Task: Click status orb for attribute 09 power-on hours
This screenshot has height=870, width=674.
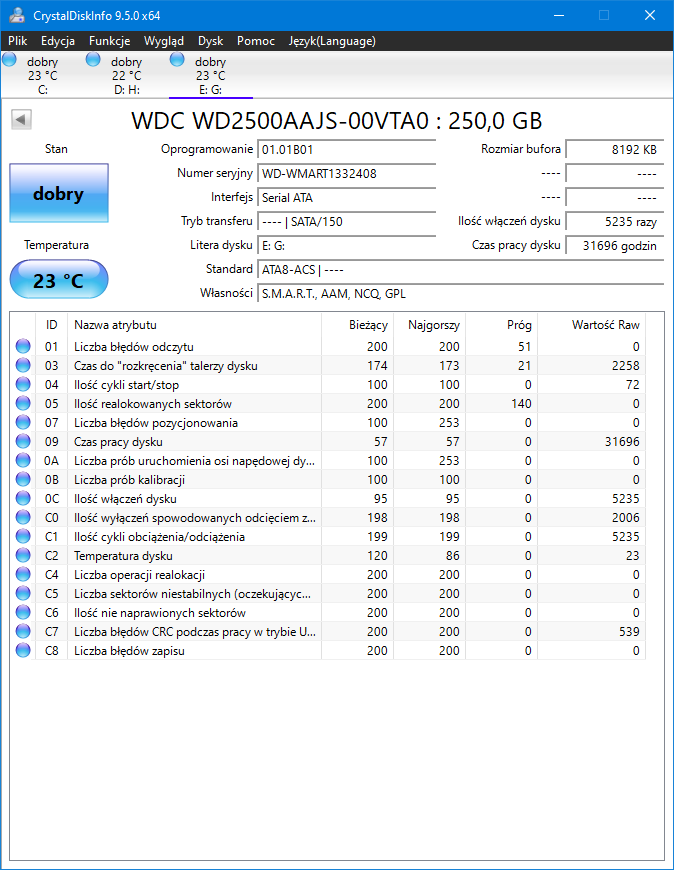Action: [x=23, y=441]
